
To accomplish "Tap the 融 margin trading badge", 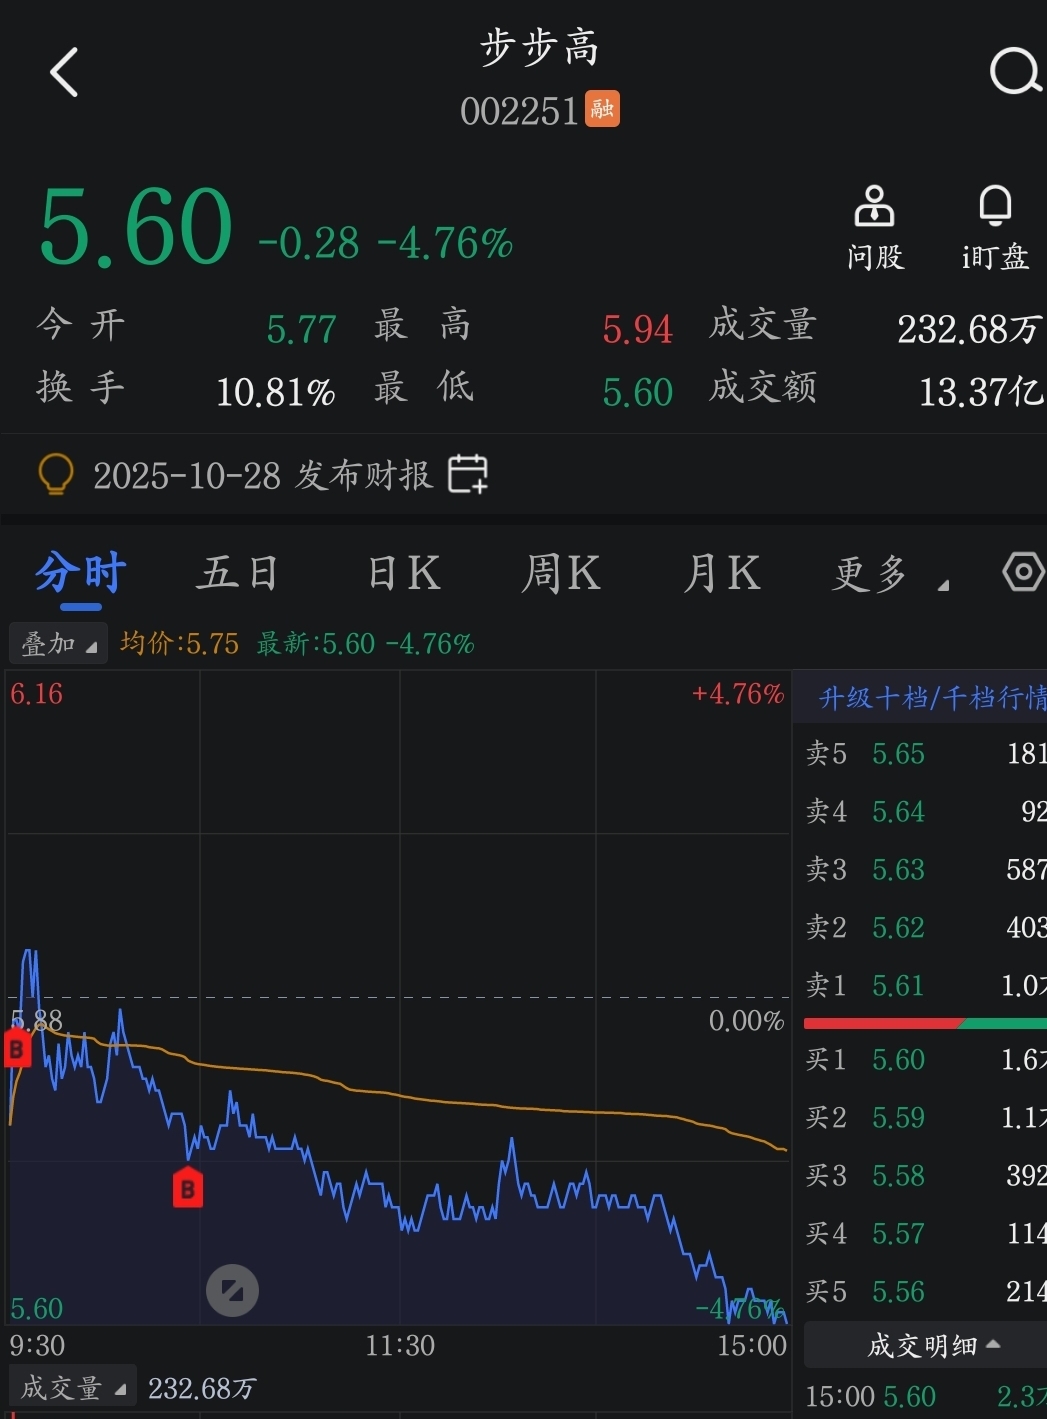I will coord(602,109).
